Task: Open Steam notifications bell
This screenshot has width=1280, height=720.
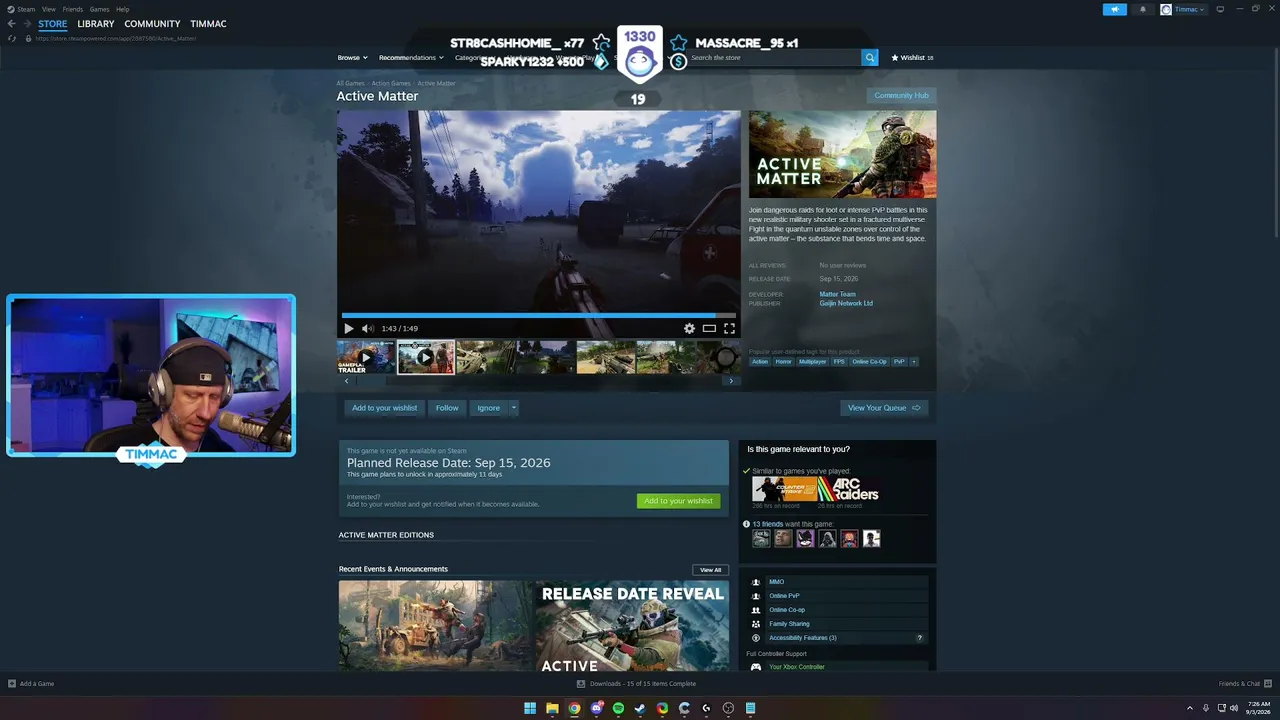Action: coord(1143,10)
